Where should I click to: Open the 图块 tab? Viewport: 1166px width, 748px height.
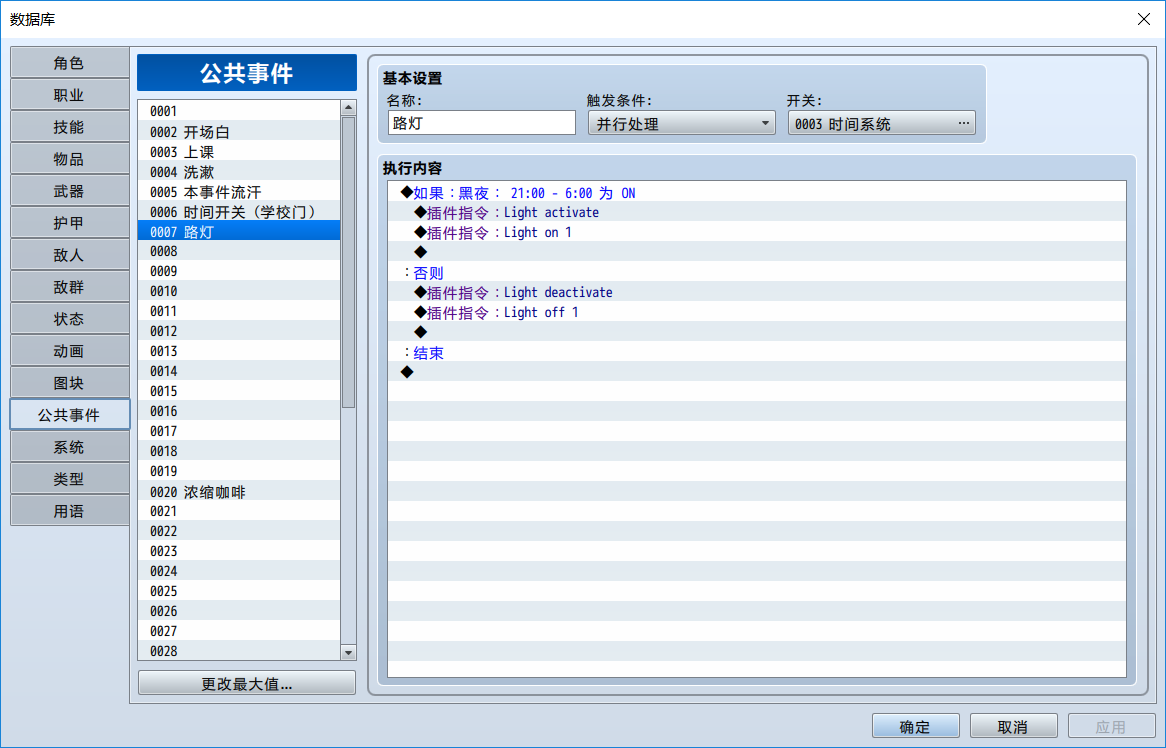click(x=69, y=383)
